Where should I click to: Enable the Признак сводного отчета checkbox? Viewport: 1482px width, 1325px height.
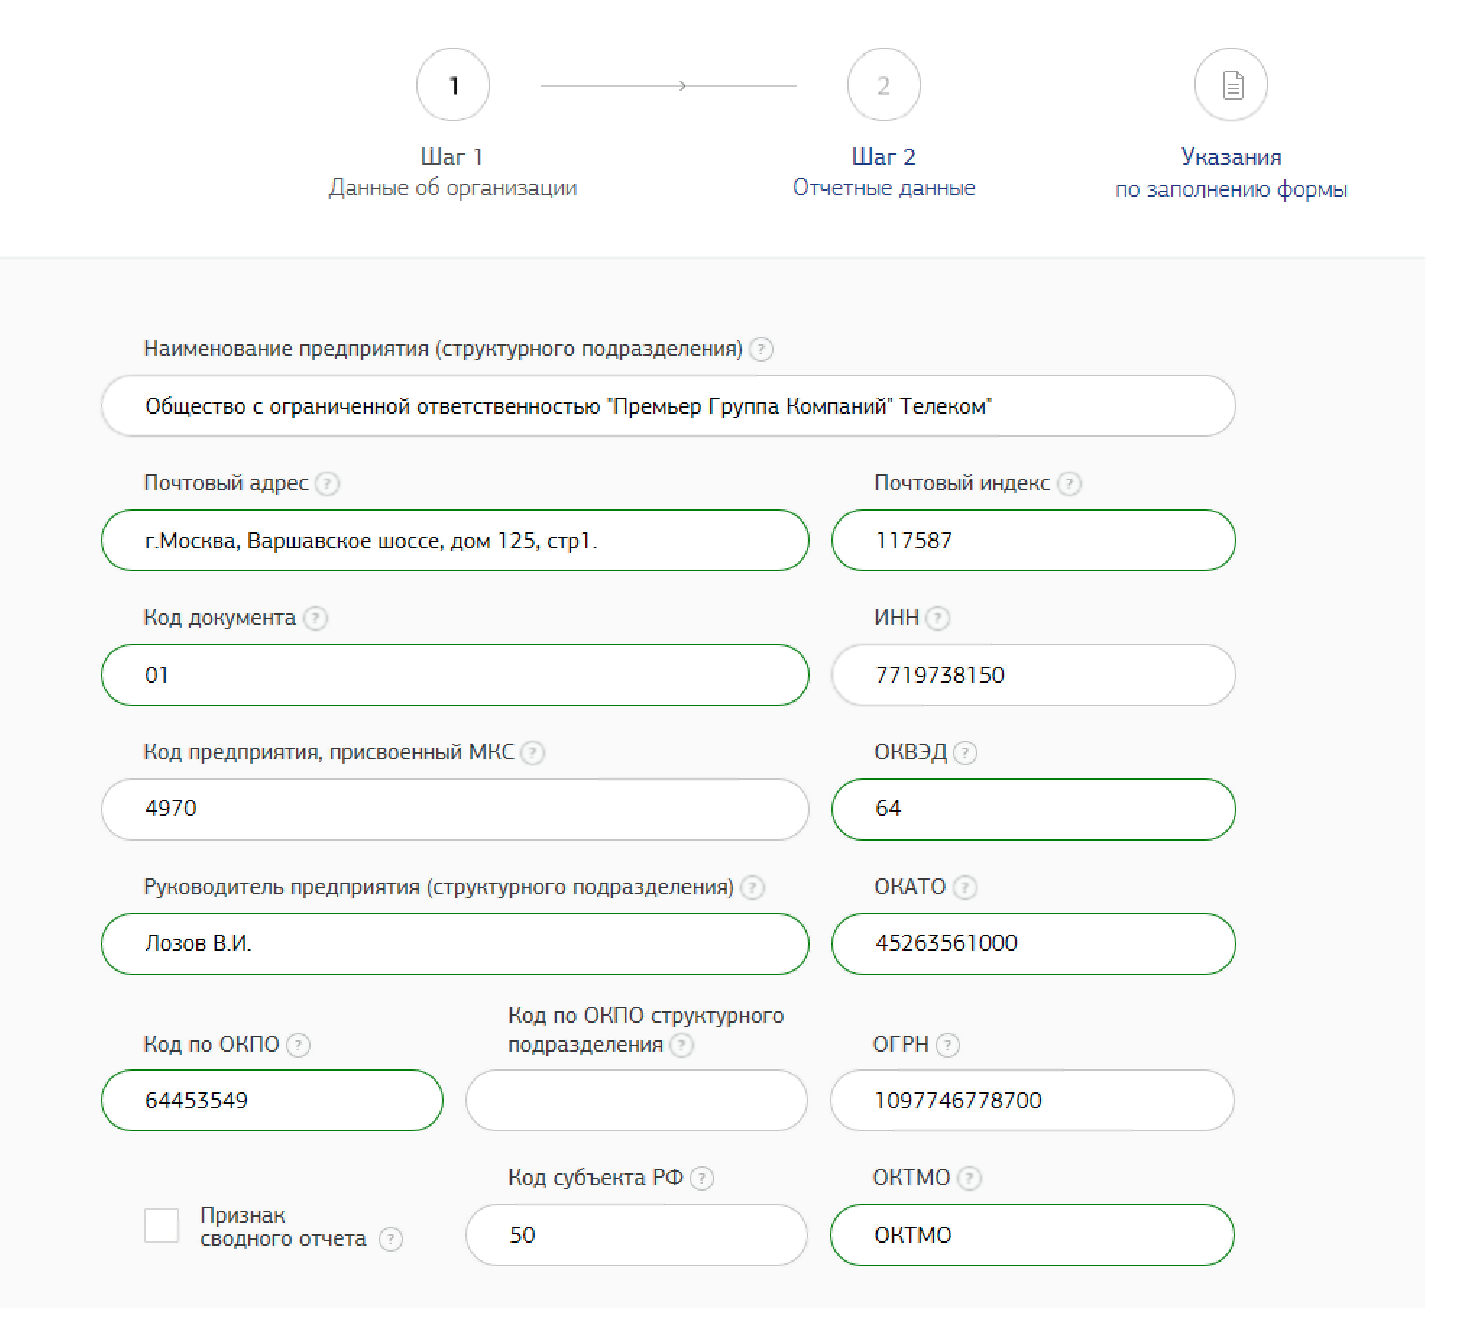point(162,1225)
